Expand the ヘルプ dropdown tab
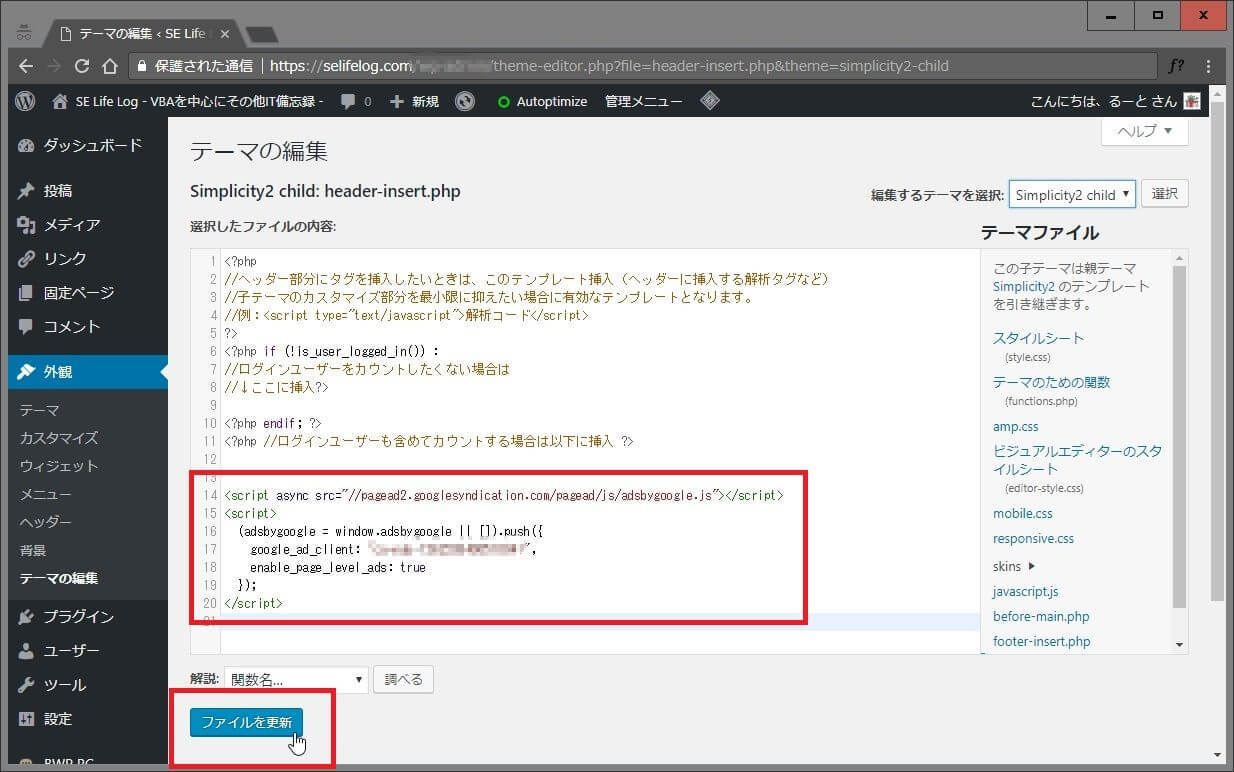The height and width of the screenshot is (772, 1234). pyautogui.click(x=1144, y=132)
